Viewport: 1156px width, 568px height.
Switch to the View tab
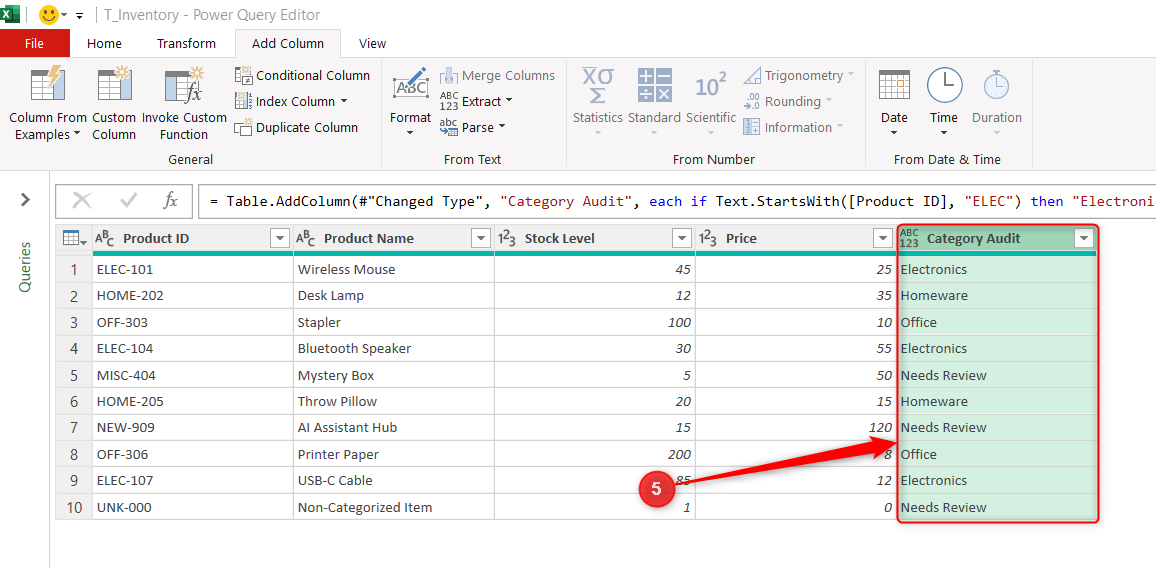[x=372, y=44]
